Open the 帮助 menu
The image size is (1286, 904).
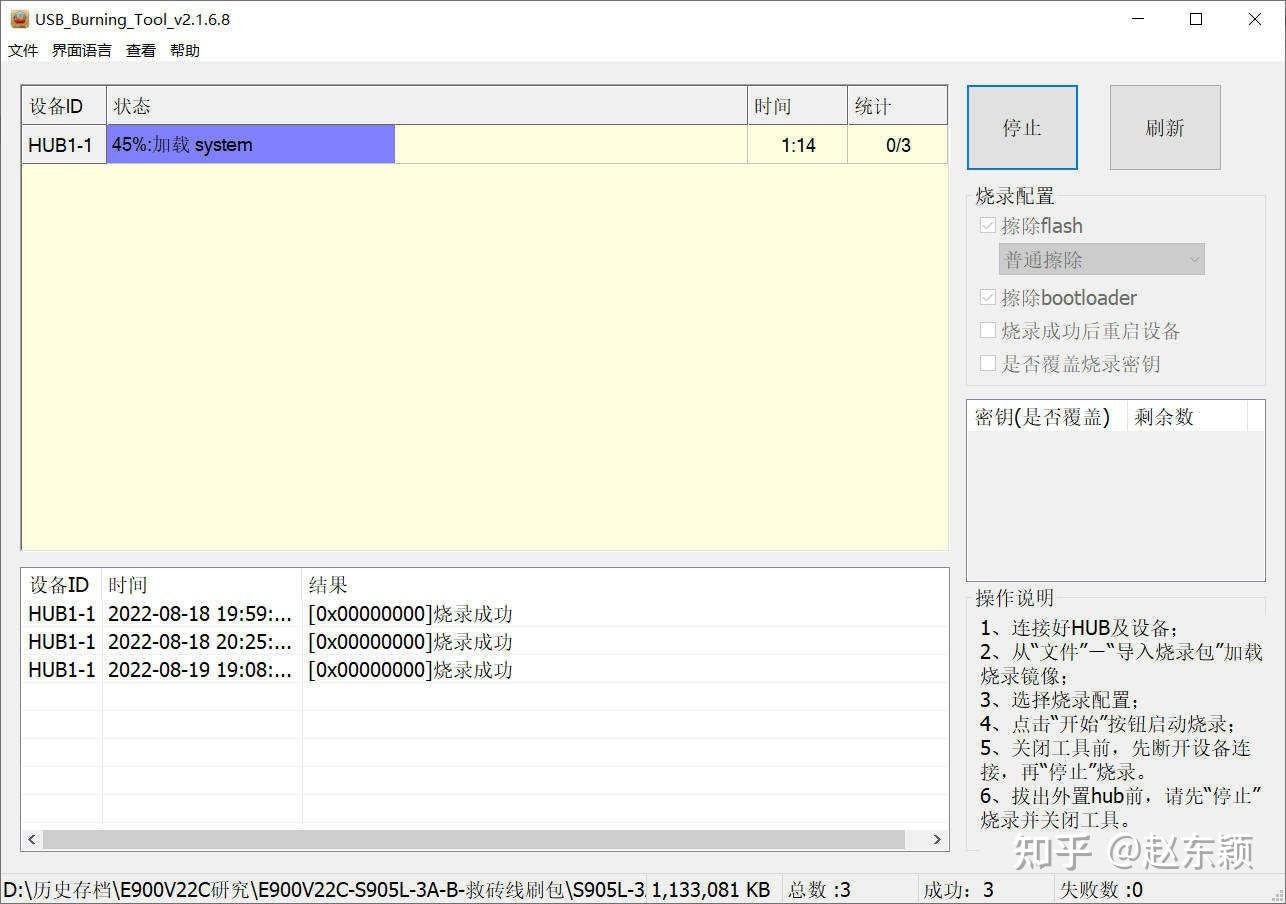pos(184,50)
